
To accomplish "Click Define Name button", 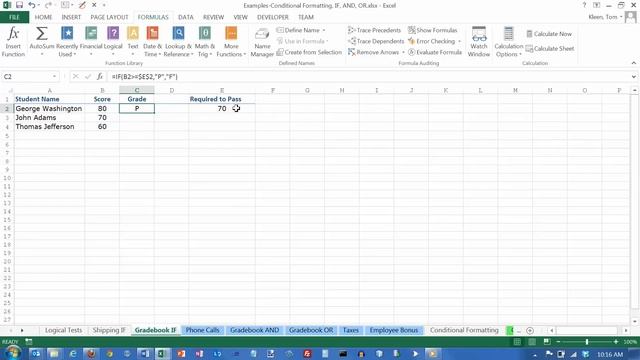I will 298,30.
